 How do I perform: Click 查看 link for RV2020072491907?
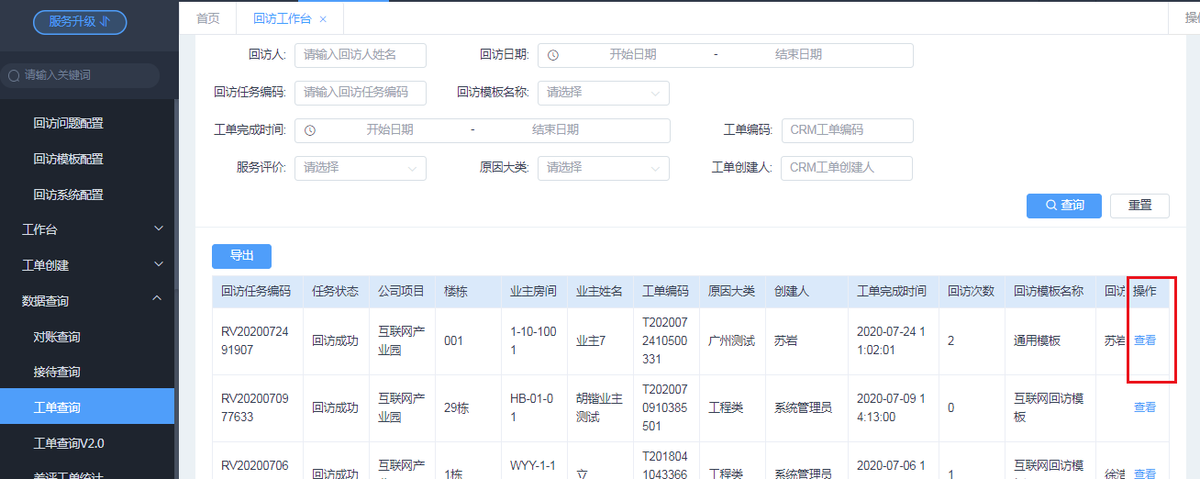pos(1145,341)
